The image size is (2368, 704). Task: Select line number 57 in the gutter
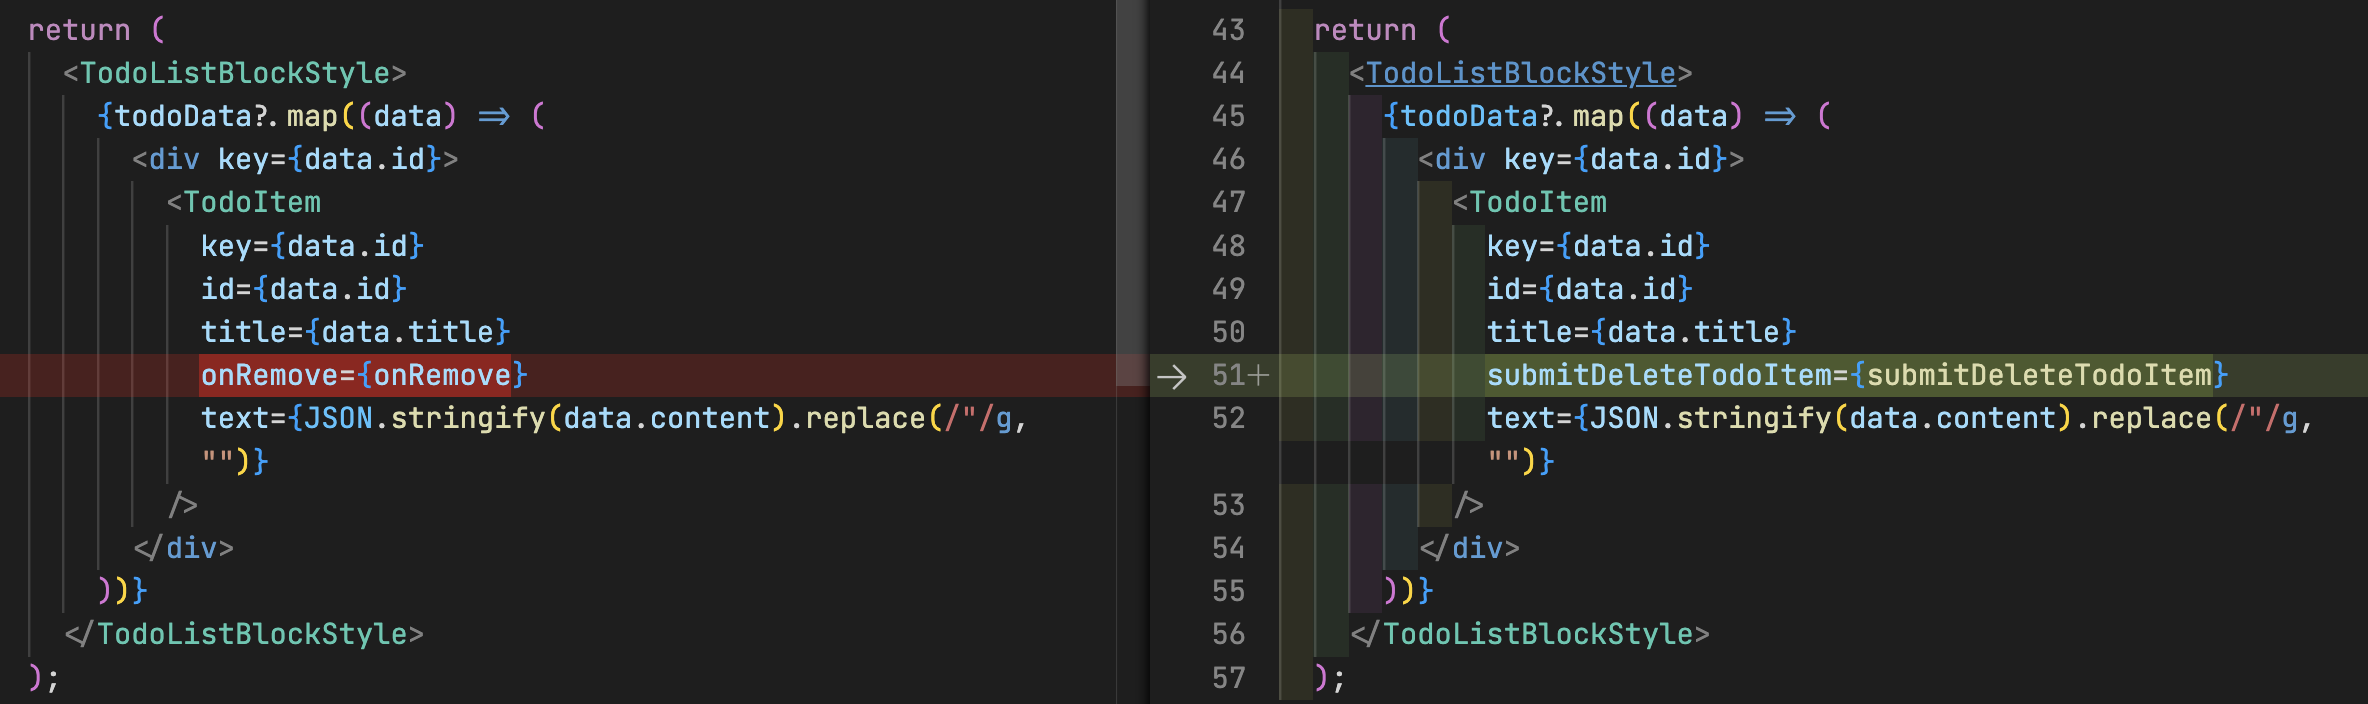(x=1228, y=678)
